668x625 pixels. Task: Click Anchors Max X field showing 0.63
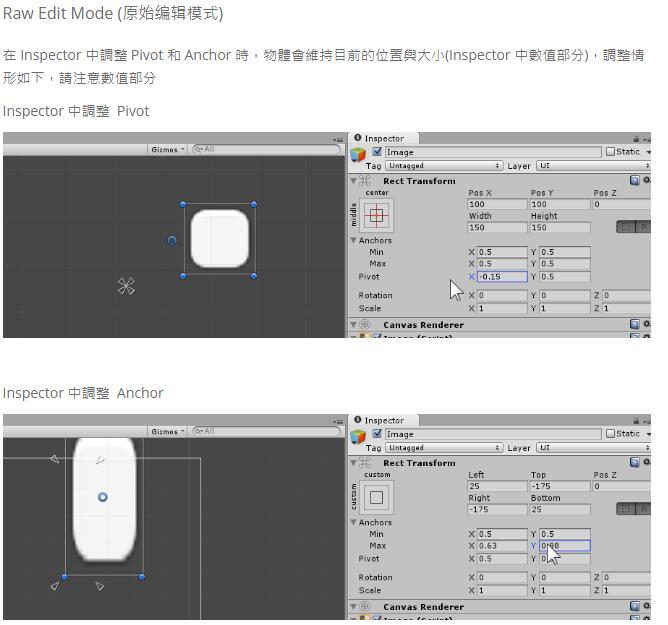502,546
